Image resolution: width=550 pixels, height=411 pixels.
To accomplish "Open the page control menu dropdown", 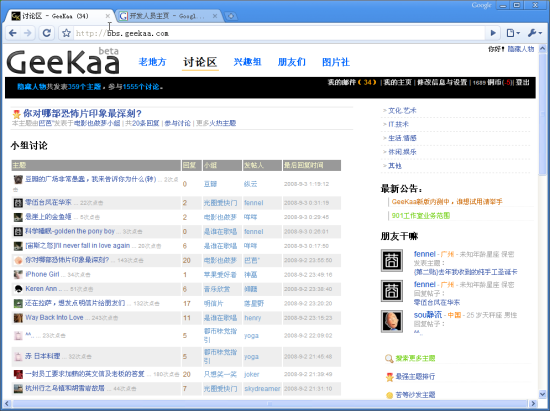I will (x=513, y=33).
